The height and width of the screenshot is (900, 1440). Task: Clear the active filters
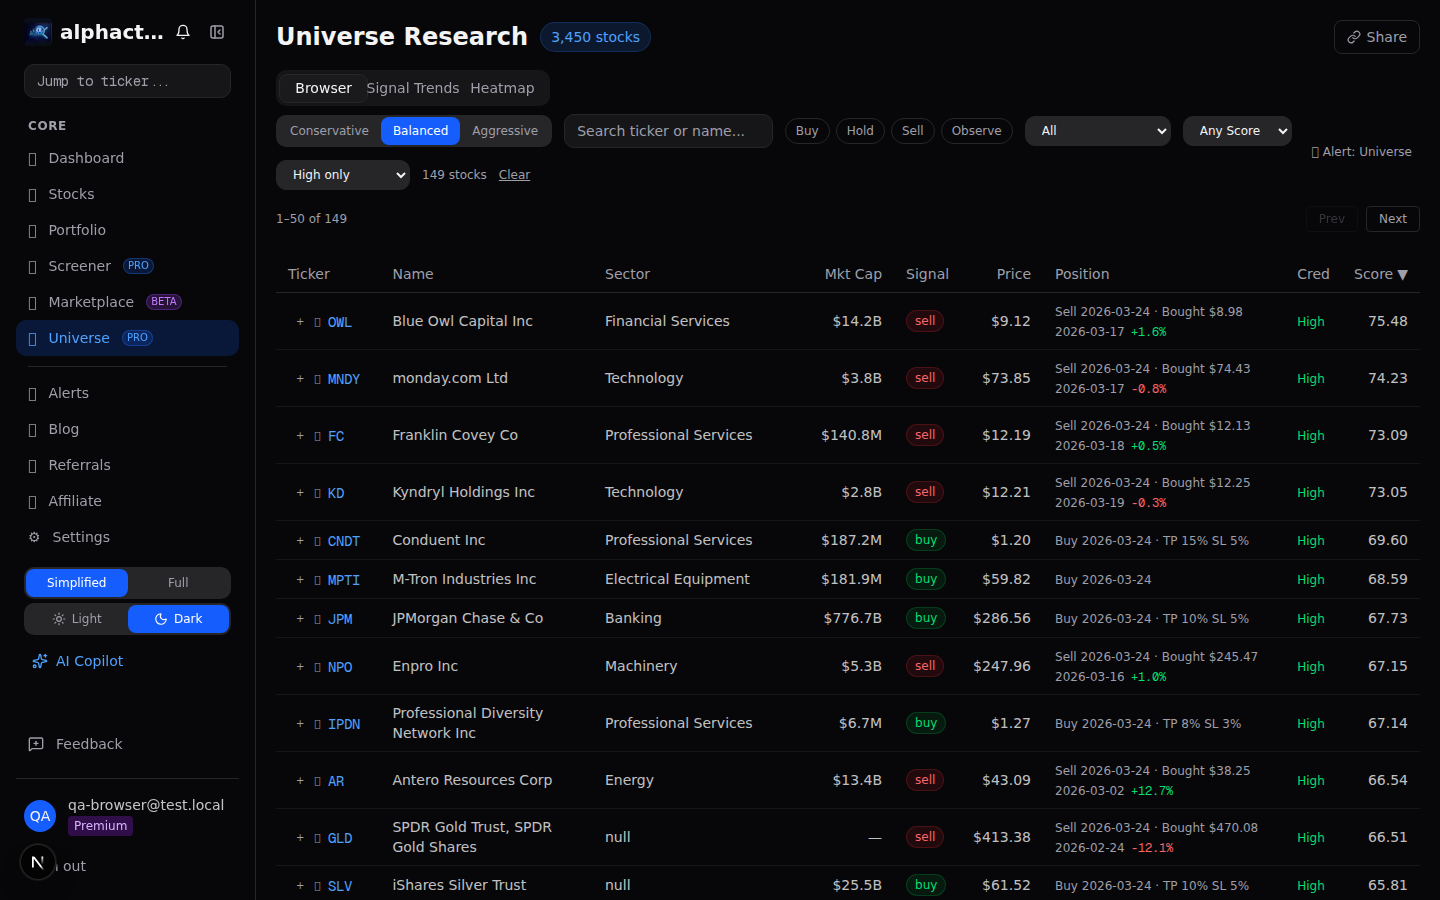(514, 174)
